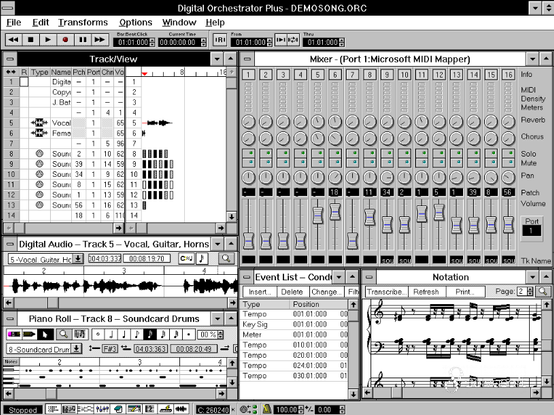This screenshot has width=554, height=415.
Task: Click the Current Time spinner arrows
Action: tap(204, 42)
